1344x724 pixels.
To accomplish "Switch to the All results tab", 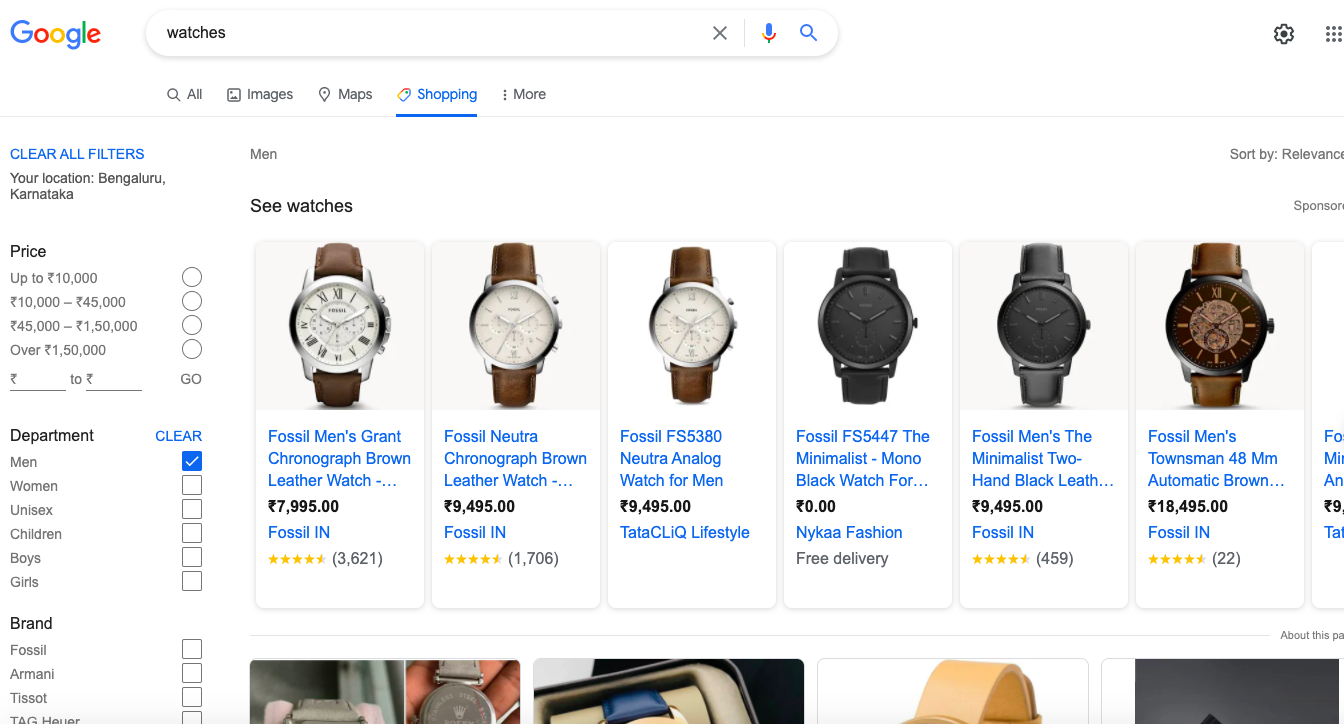I will [x=185, y=94].
